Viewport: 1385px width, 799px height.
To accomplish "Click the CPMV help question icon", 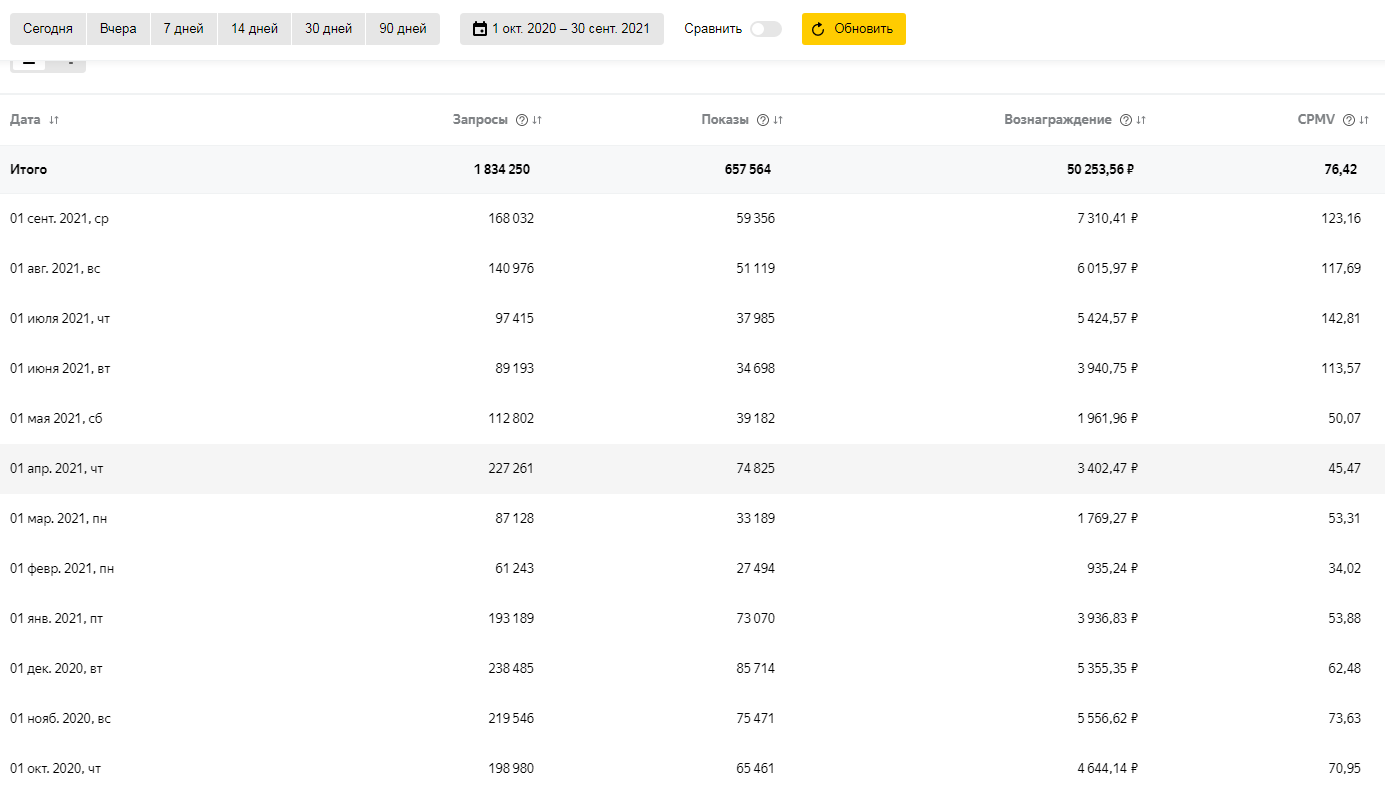I will (x=1349, y=120).
